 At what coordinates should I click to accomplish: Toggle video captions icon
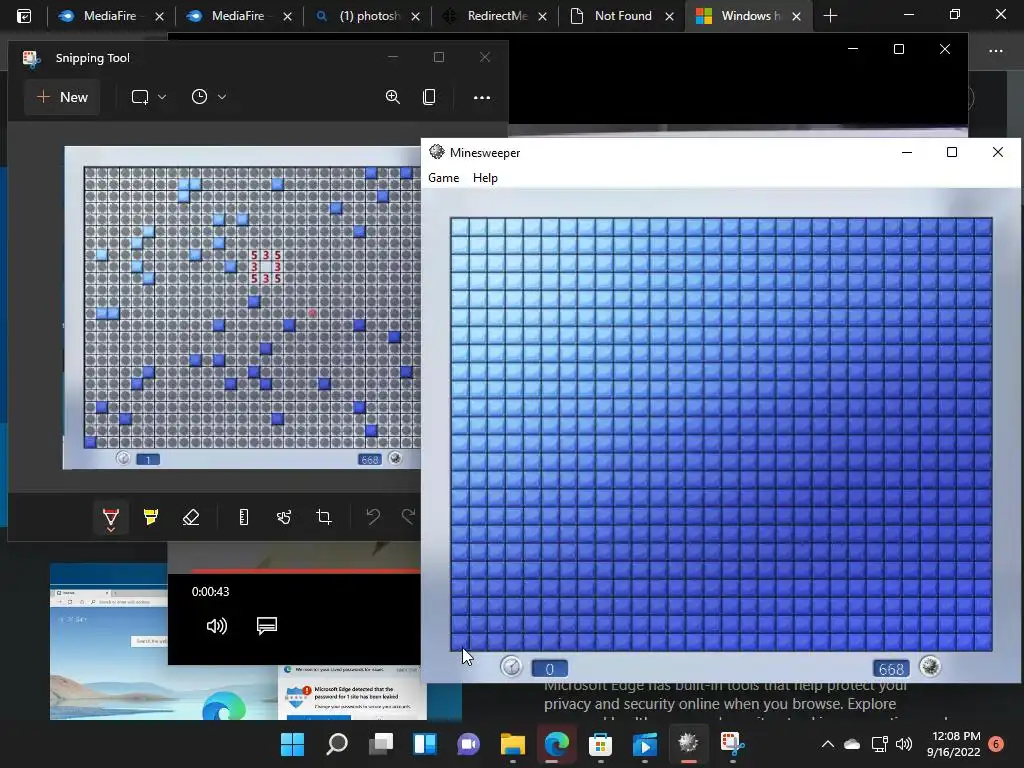(266, 626)
